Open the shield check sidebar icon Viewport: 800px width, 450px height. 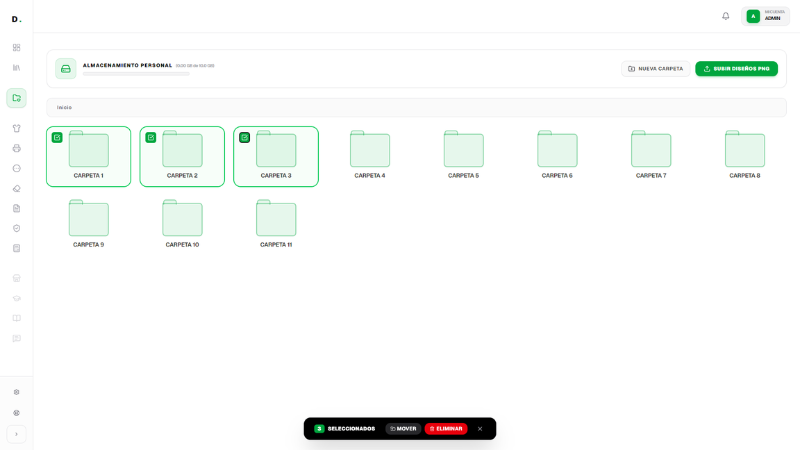coord(16,228)
